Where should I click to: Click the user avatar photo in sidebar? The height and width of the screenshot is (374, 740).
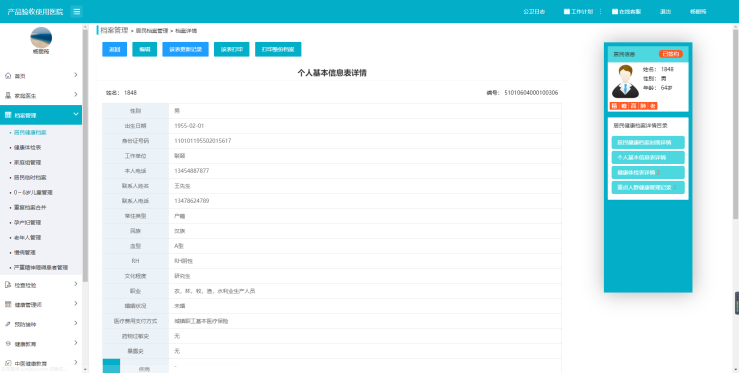(41, 37)
